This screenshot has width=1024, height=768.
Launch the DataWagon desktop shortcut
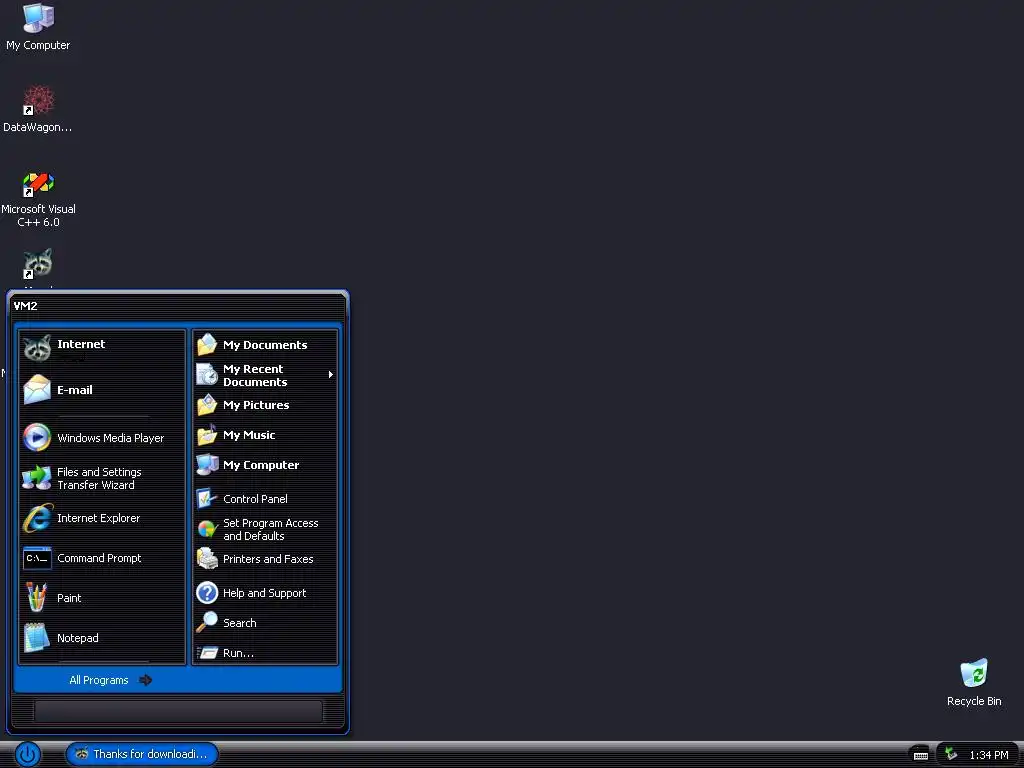pyautogui.click(x=38, y=109)
